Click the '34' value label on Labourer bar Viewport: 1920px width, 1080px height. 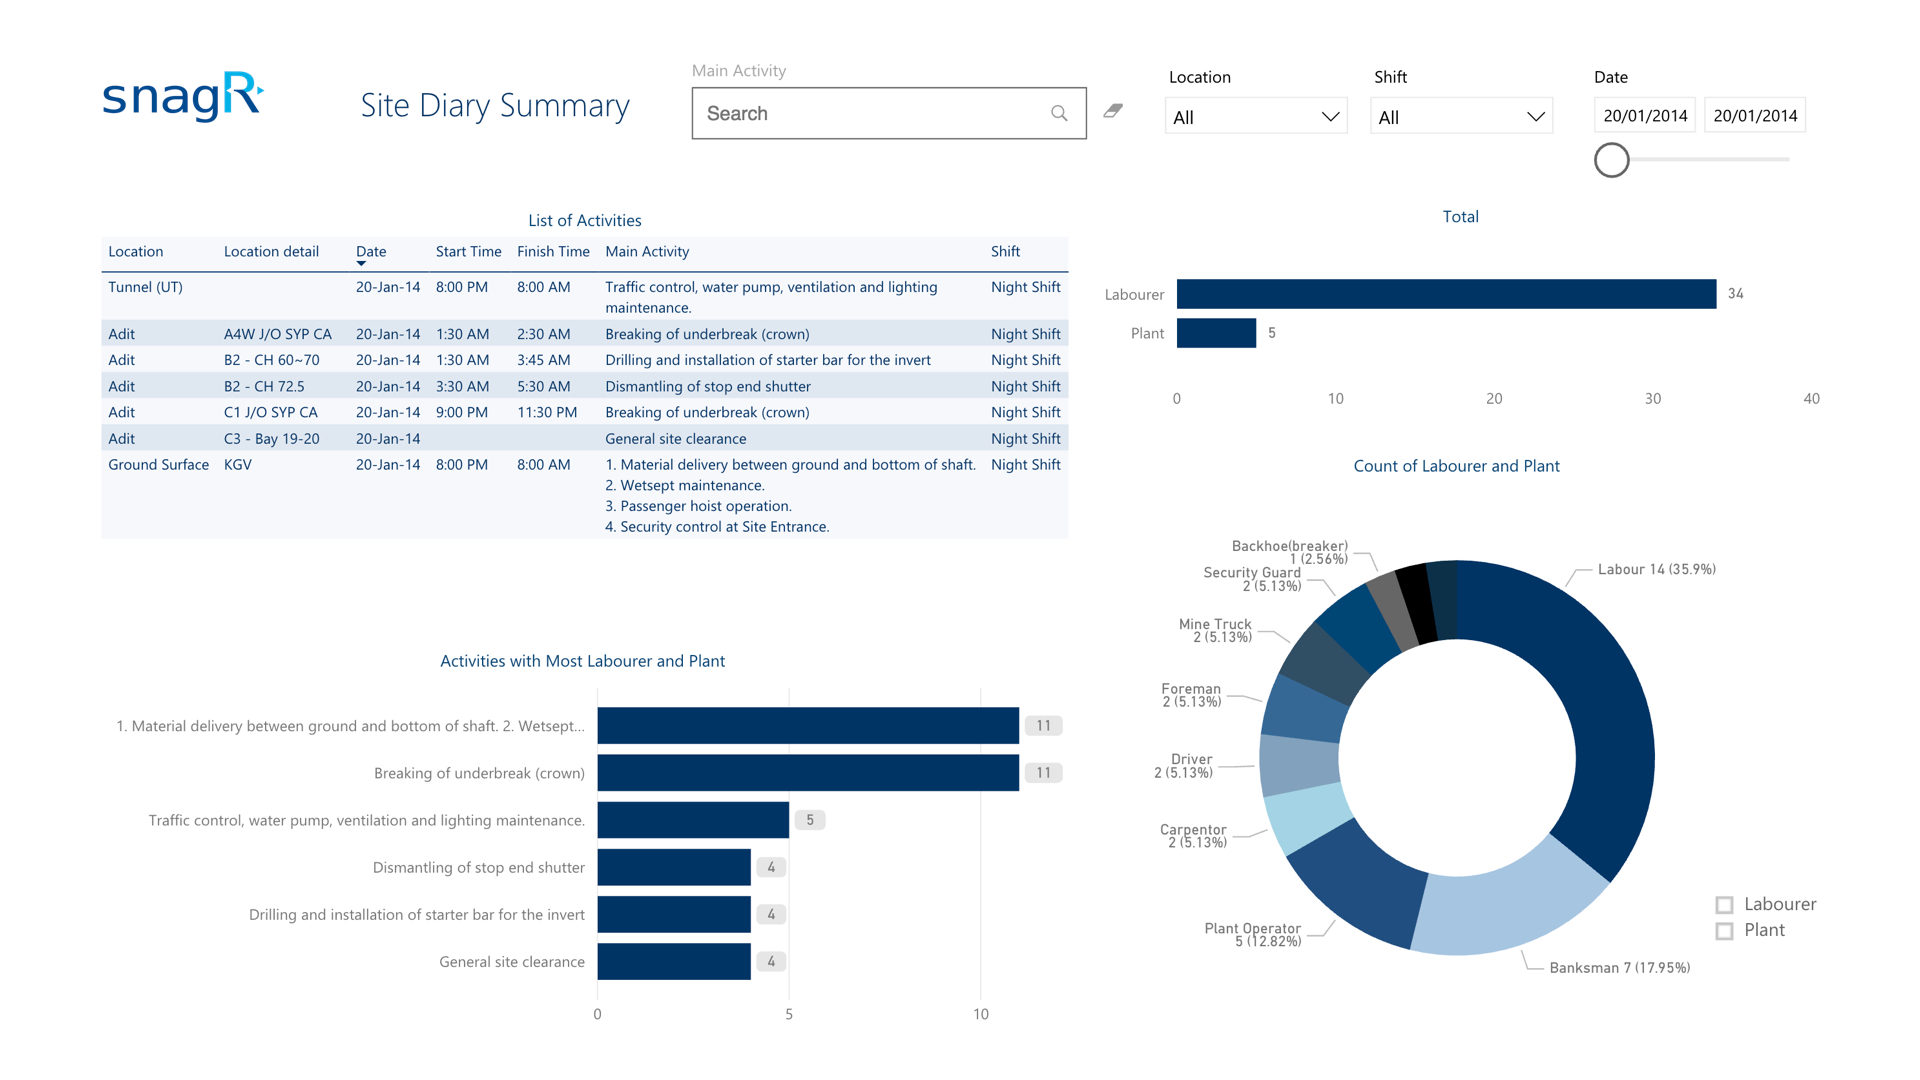(x=1736, y=294)
